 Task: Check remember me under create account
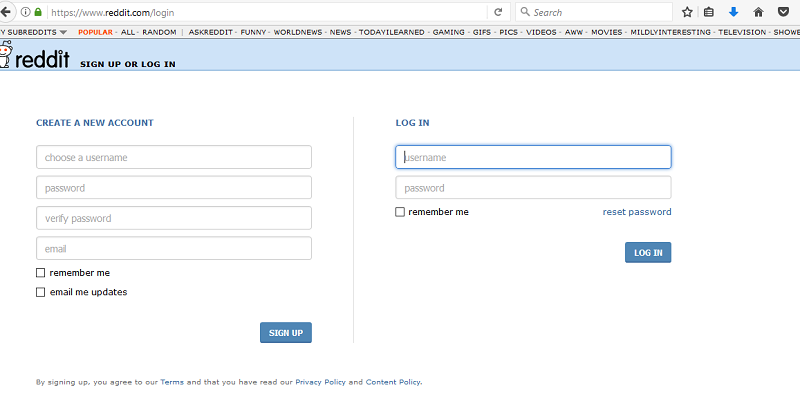(x=40, y=273)
